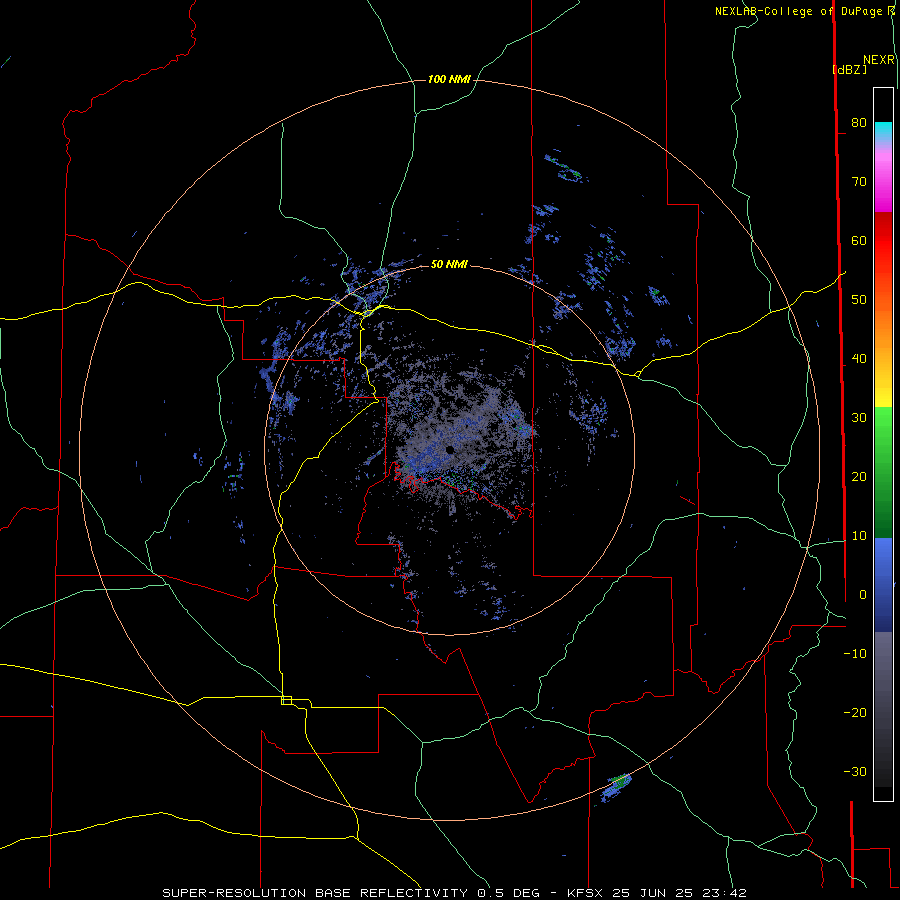Click the 10 dBZ scale value
This screenshot has width=900, height=900.
[x=859, y=536]
